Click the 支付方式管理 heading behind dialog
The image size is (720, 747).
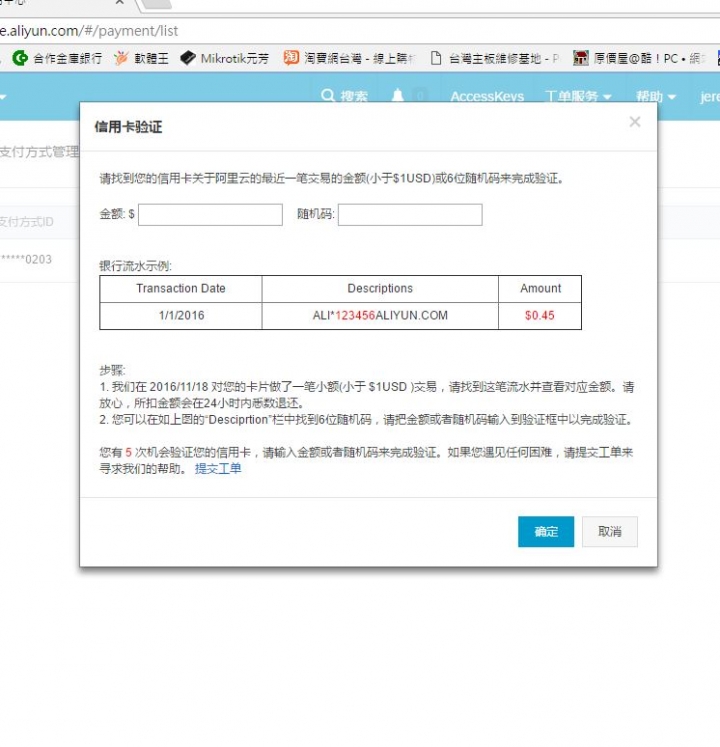coord(39,152)
